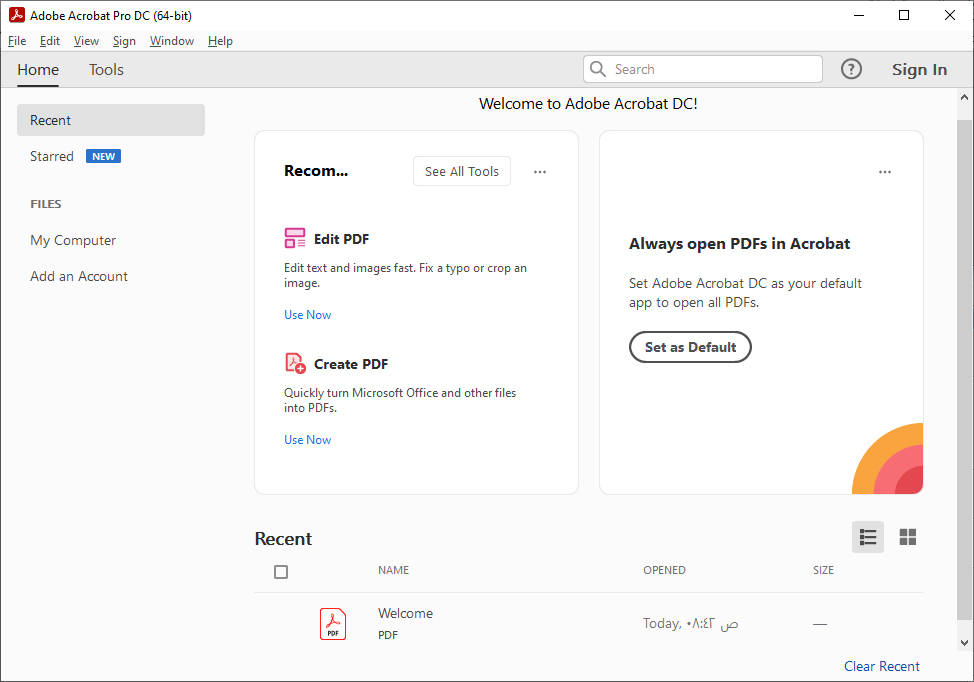The image size is (974, 682).
Task: Click the Edit PDF heading
Action: pos(341,239)
